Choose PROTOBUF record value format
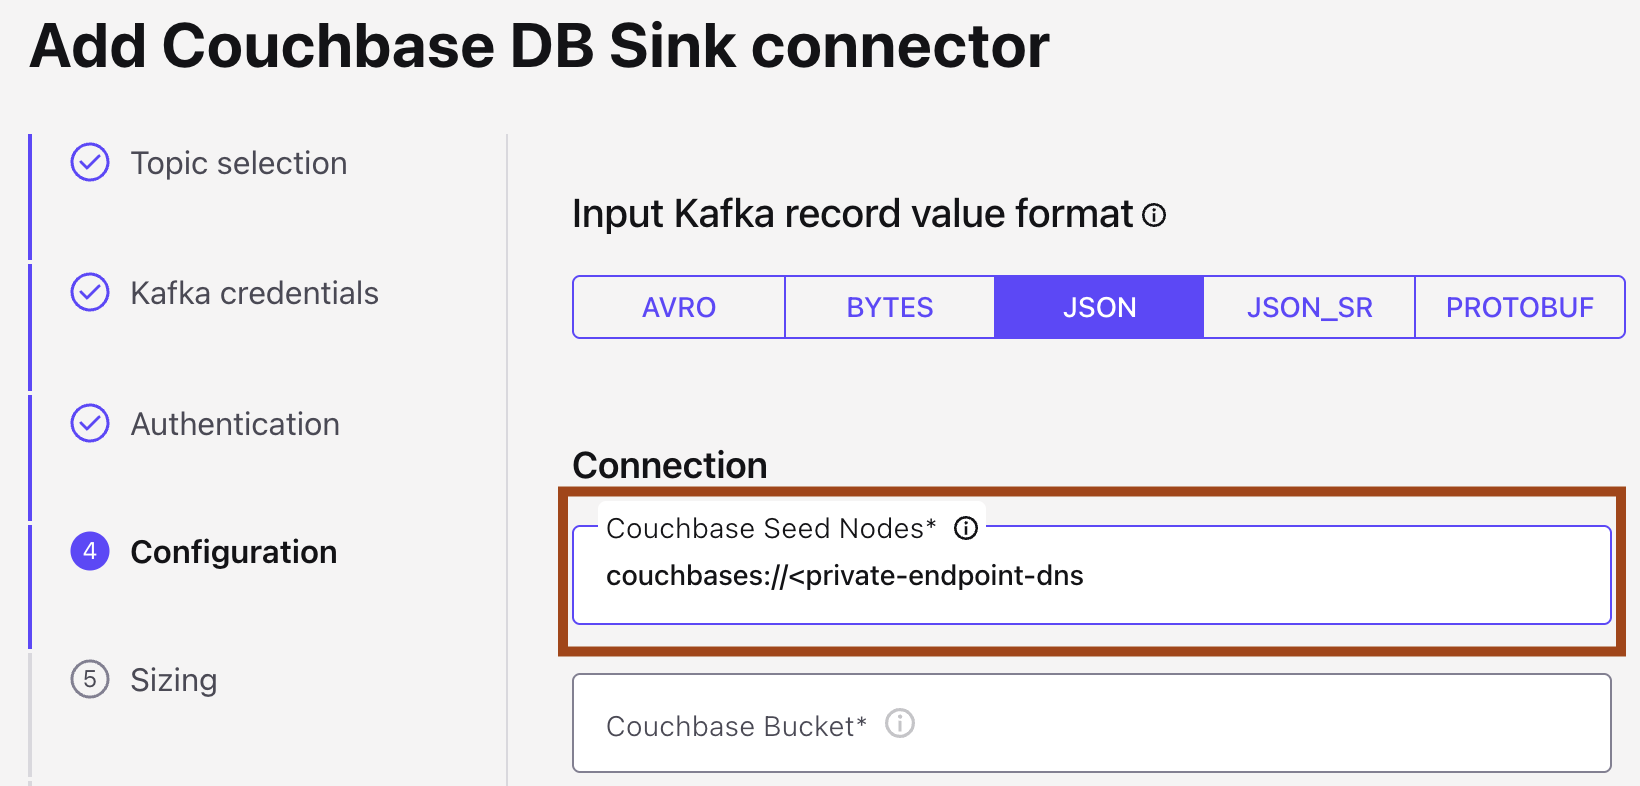The width and height of the screenshot is (1640, 786). (x=1519, y=307)
